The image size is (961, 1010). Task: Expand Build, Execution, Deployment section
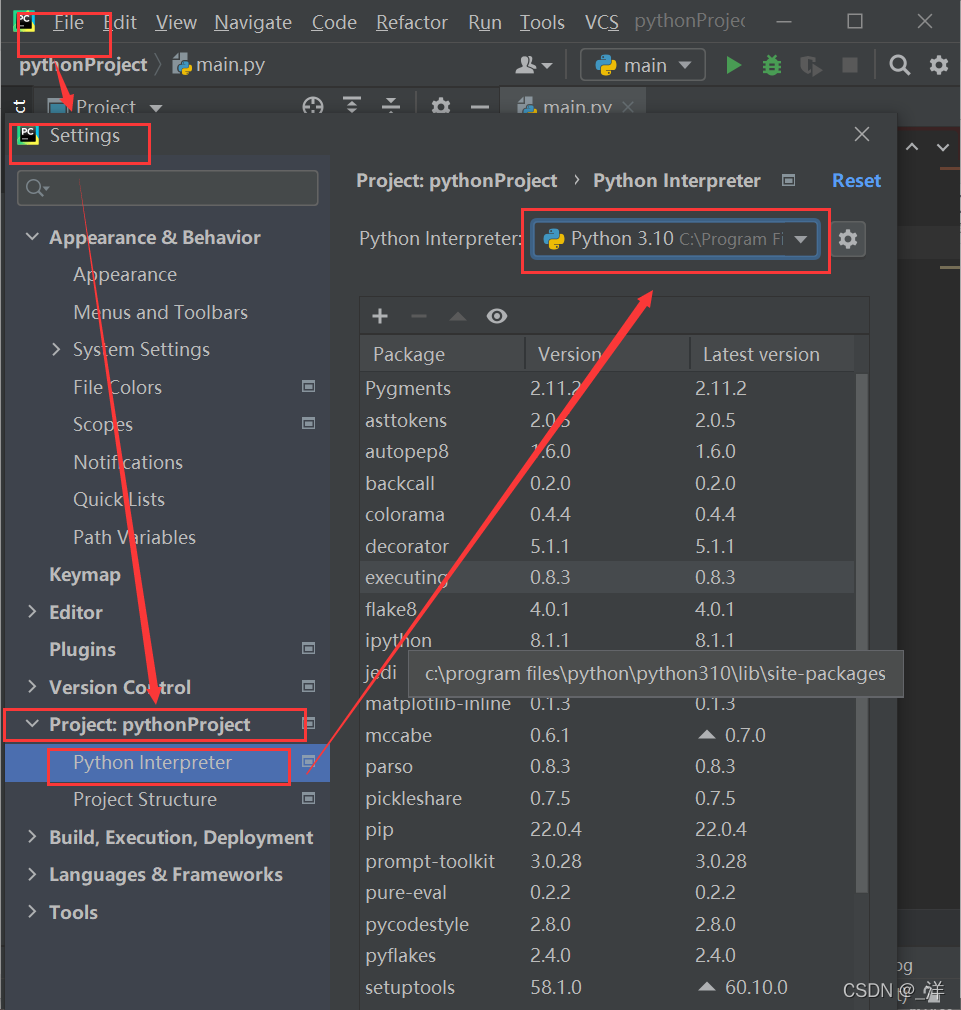click(x=32, y=837)
